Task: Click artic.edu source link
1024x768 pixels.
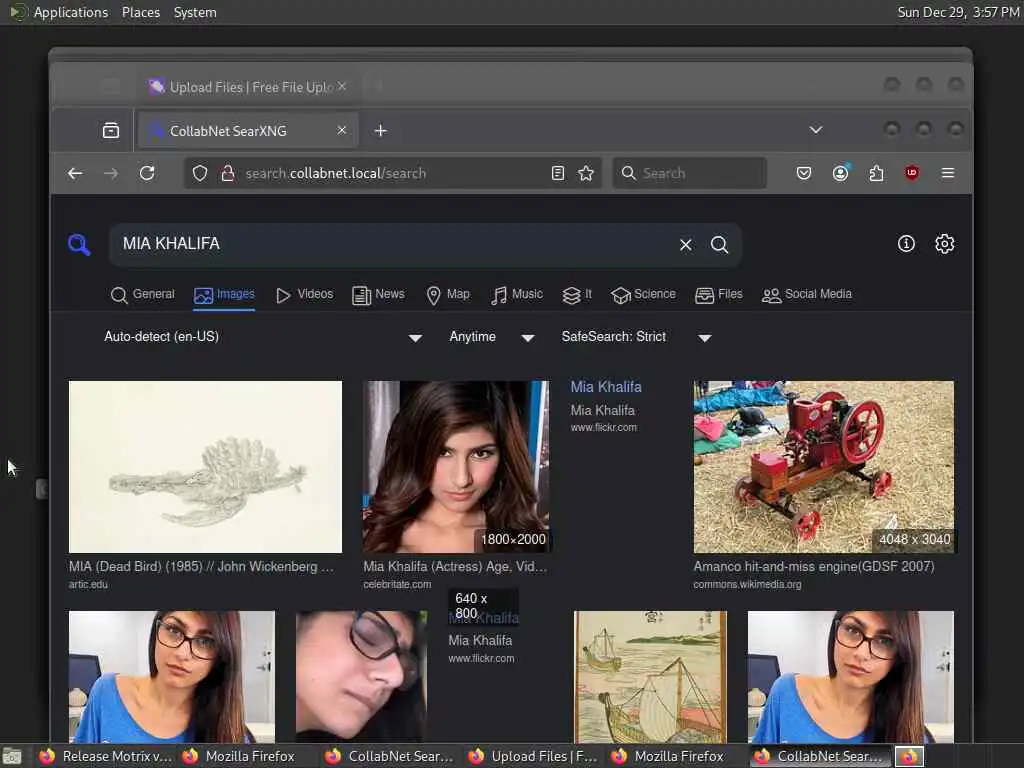Action: click(88, 584)
